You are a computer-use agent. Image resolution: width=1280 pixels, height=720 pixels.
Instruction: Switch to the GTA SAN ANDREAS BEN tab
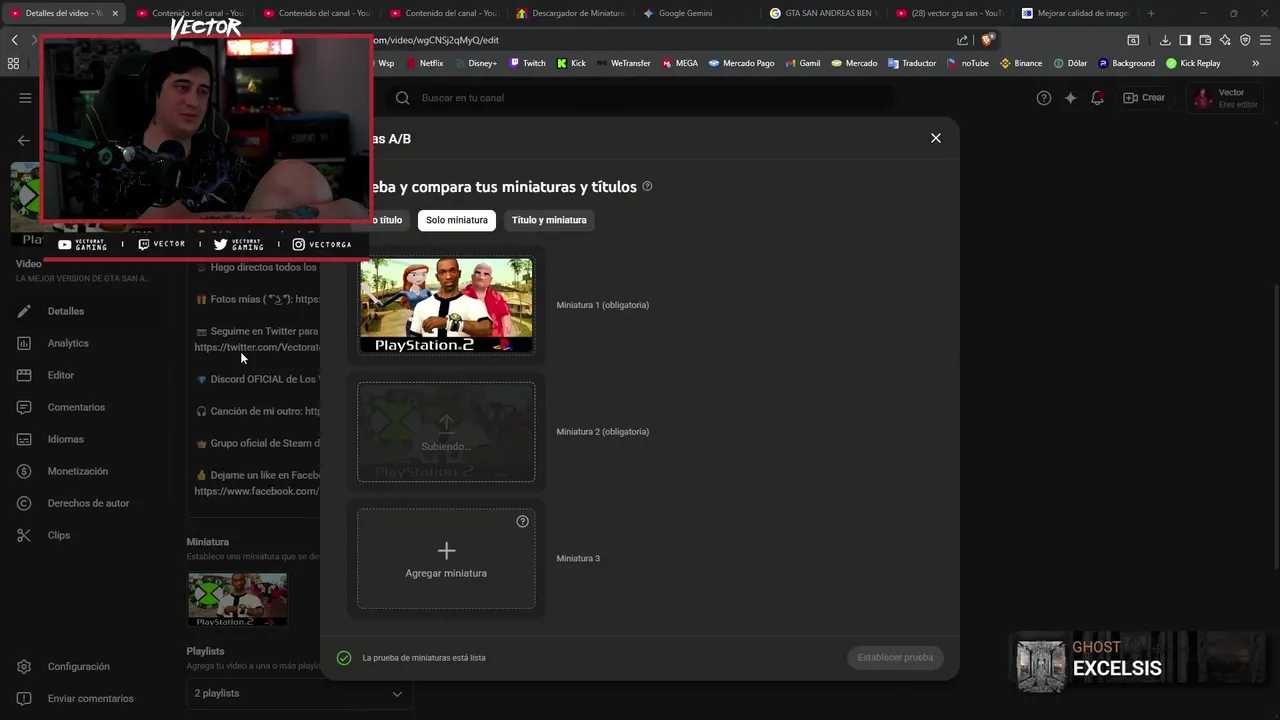(x=824, y=13)
